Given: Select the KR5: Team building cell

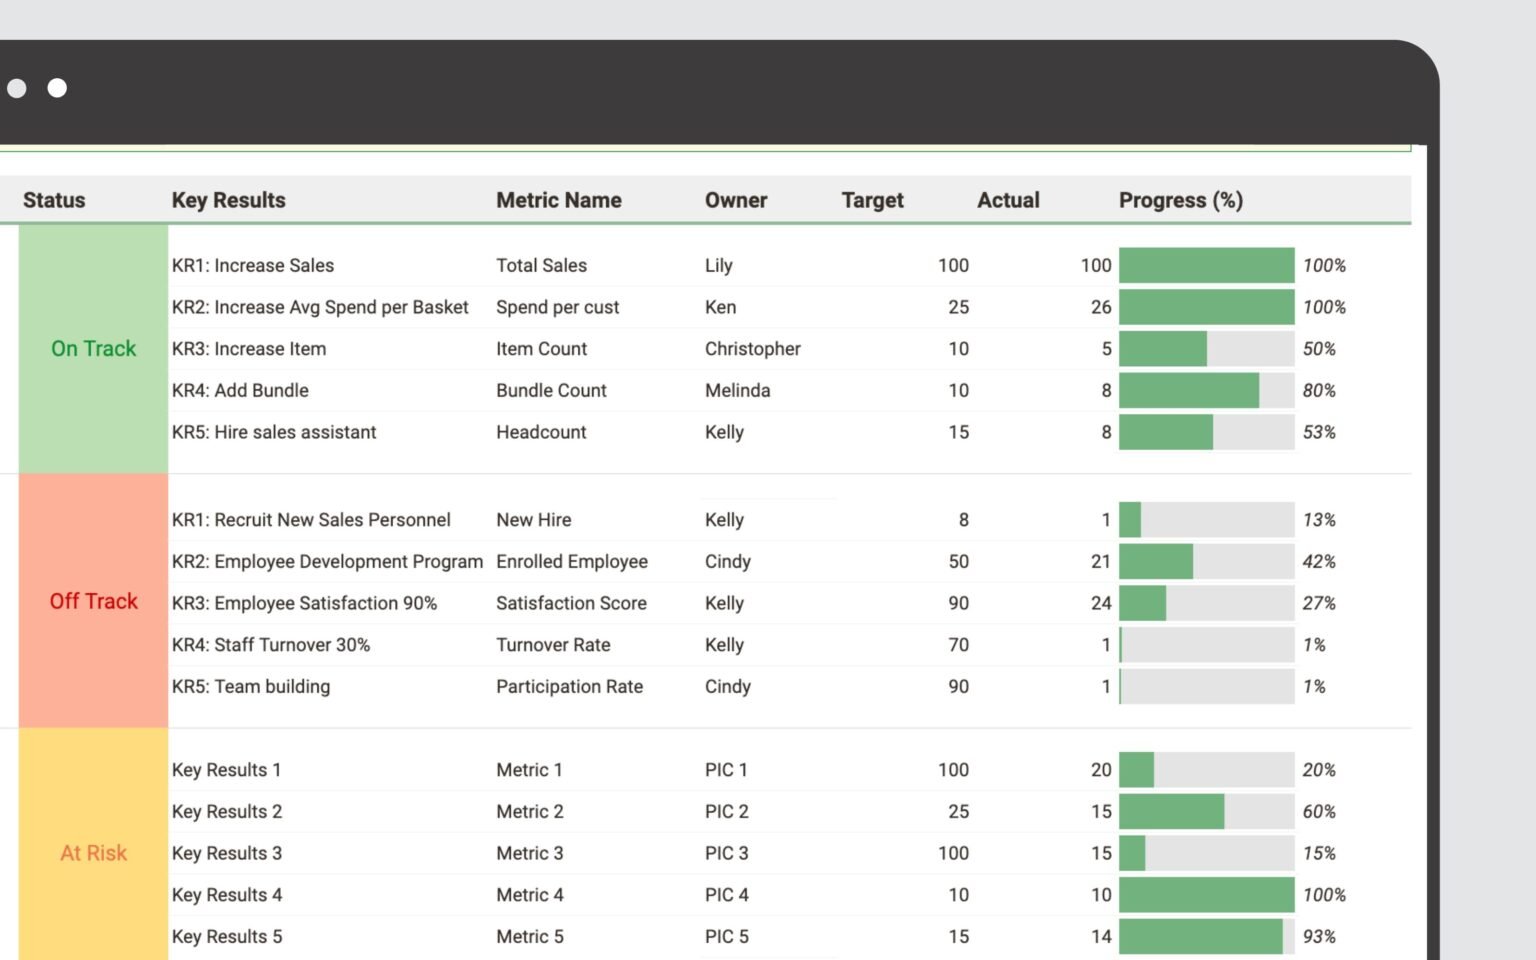Looking at the screenshot, I should pyautogui.click(x=250, y=687).
